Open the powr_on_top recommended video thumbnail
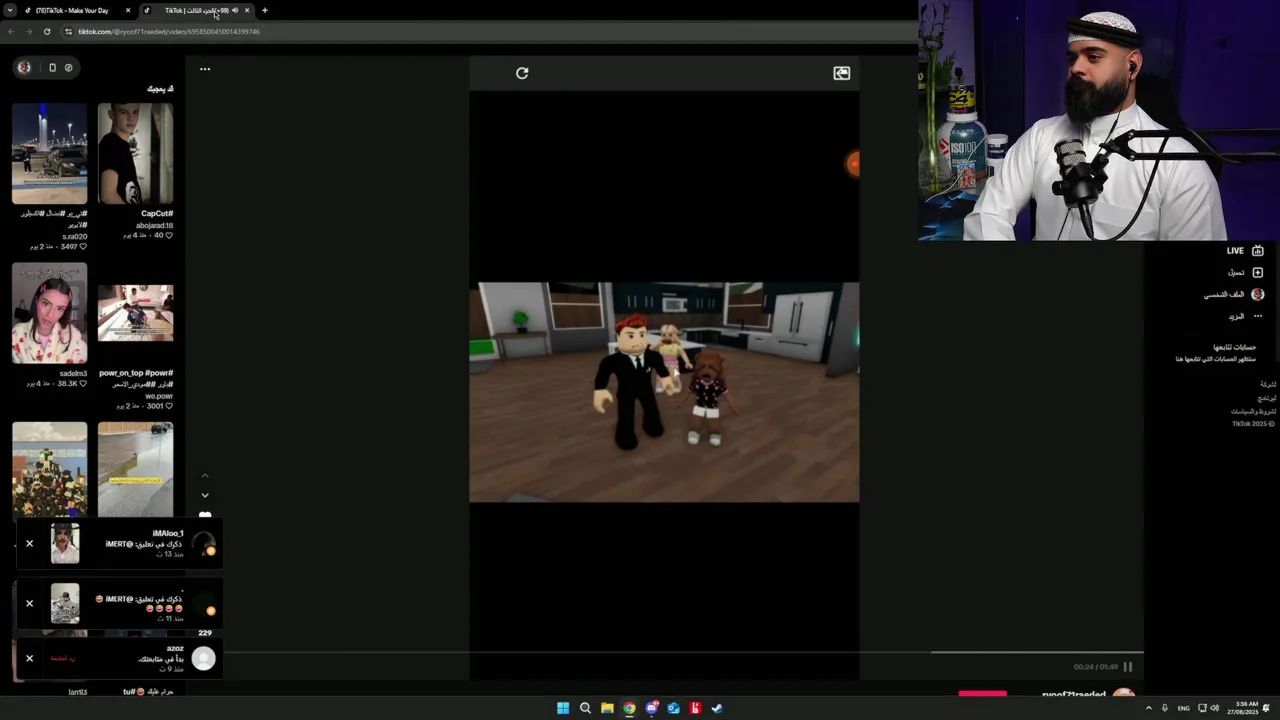The height and width of the screenshot is (720, 1280). pos(135,313)
